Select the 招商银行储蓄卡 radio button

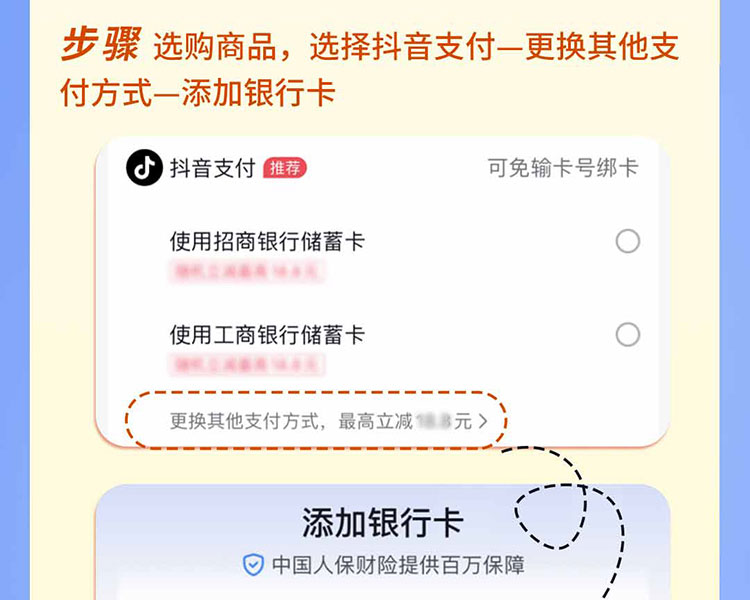628,241
